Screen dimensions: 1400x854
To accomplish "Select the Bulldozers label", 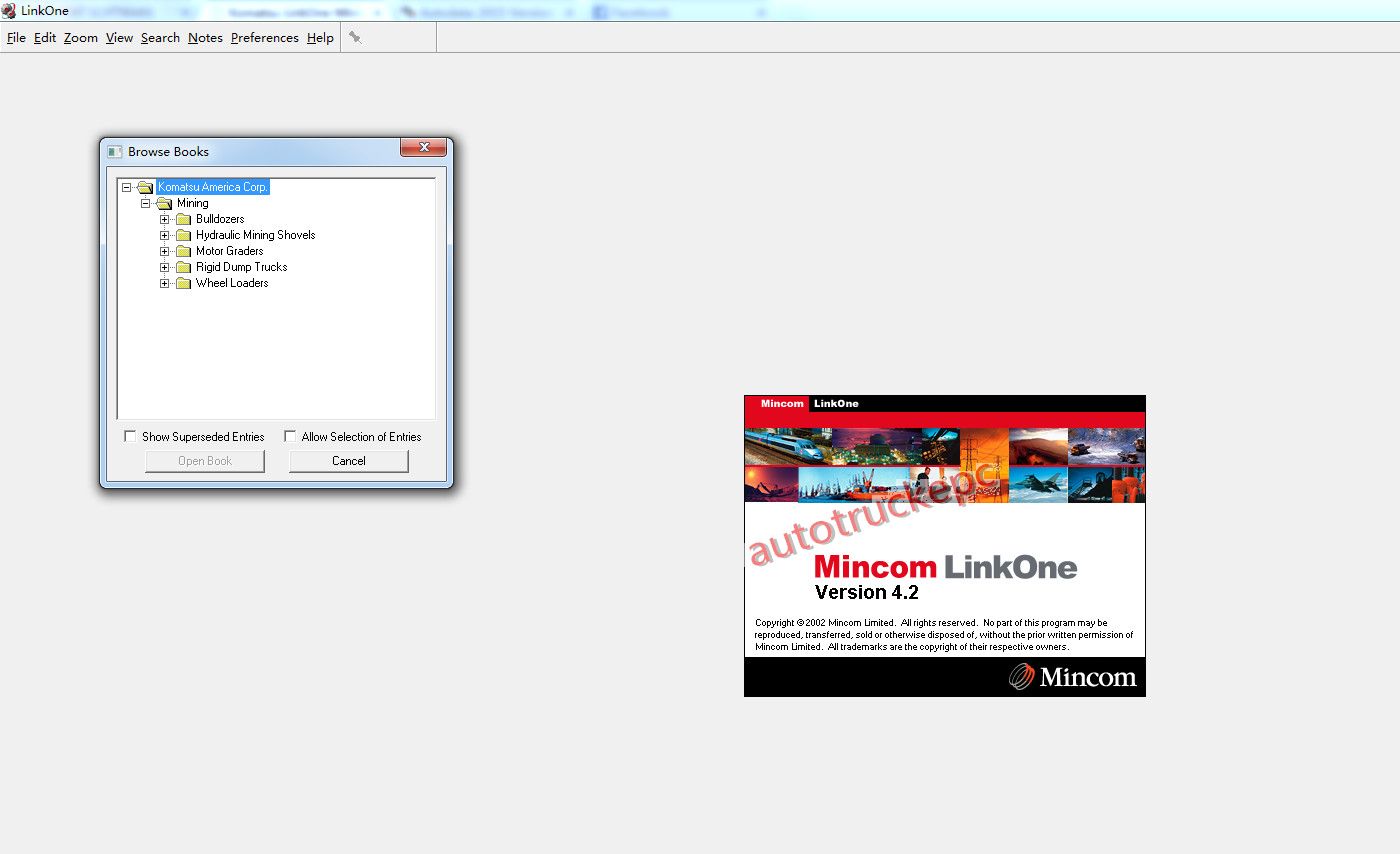I will [x=220, y=219].
